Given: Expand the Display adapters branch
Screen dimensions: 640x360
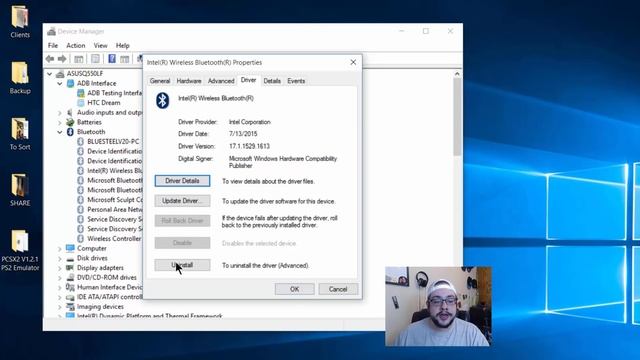Looking at the screenshot, I should [60, 268].
